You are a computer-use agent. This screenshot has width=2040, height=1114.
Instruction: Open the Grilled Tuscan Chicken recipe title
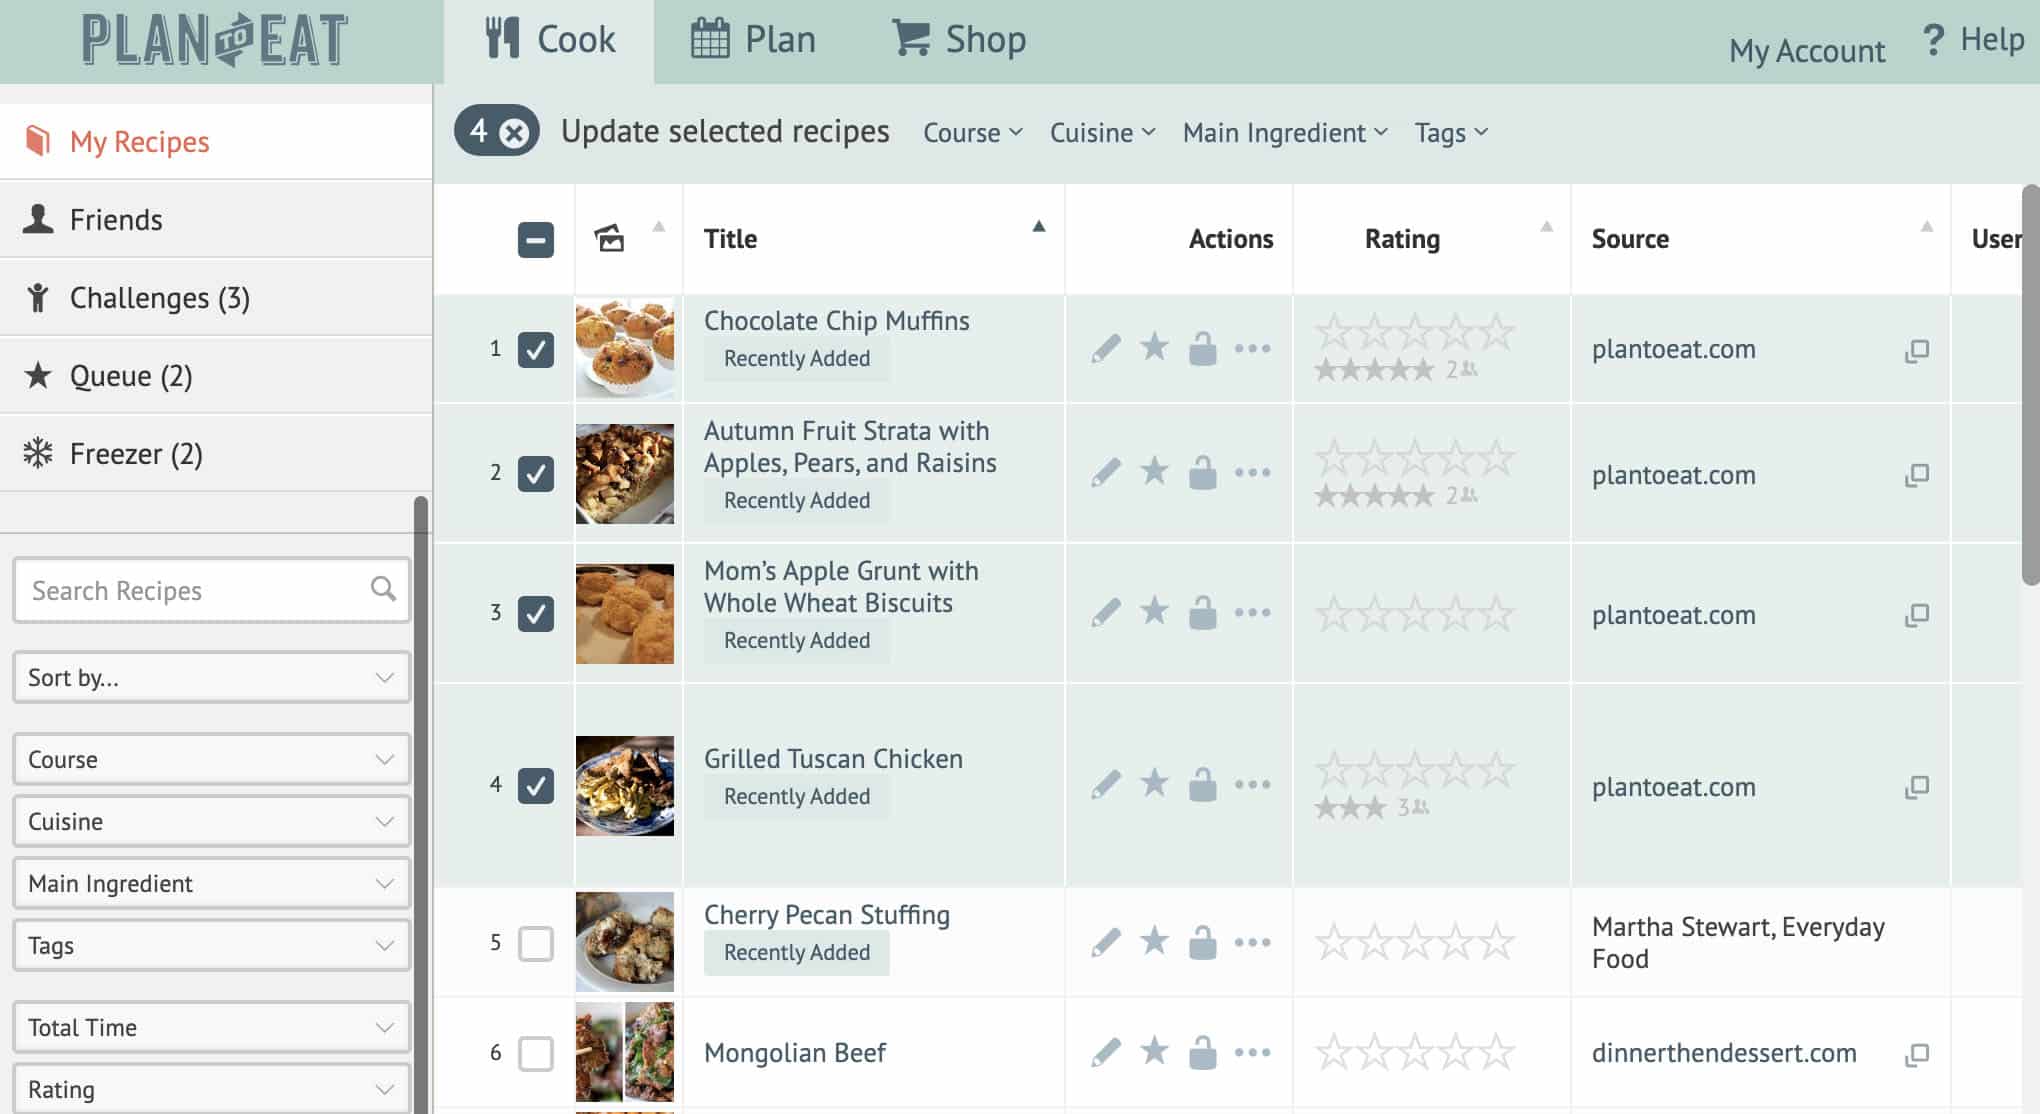[x=833, y=759]
